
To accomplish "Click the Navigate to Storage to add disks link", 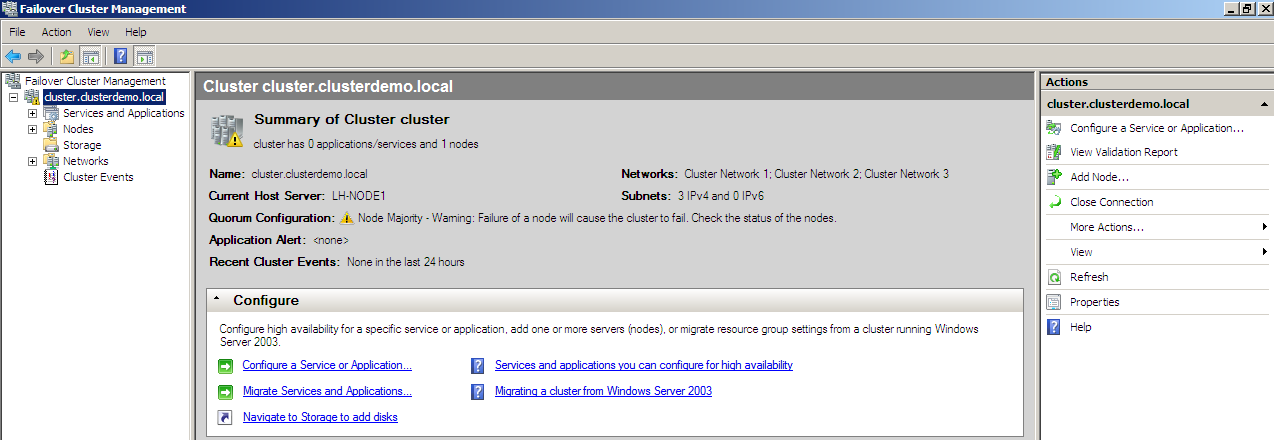I will click(320, 417).
